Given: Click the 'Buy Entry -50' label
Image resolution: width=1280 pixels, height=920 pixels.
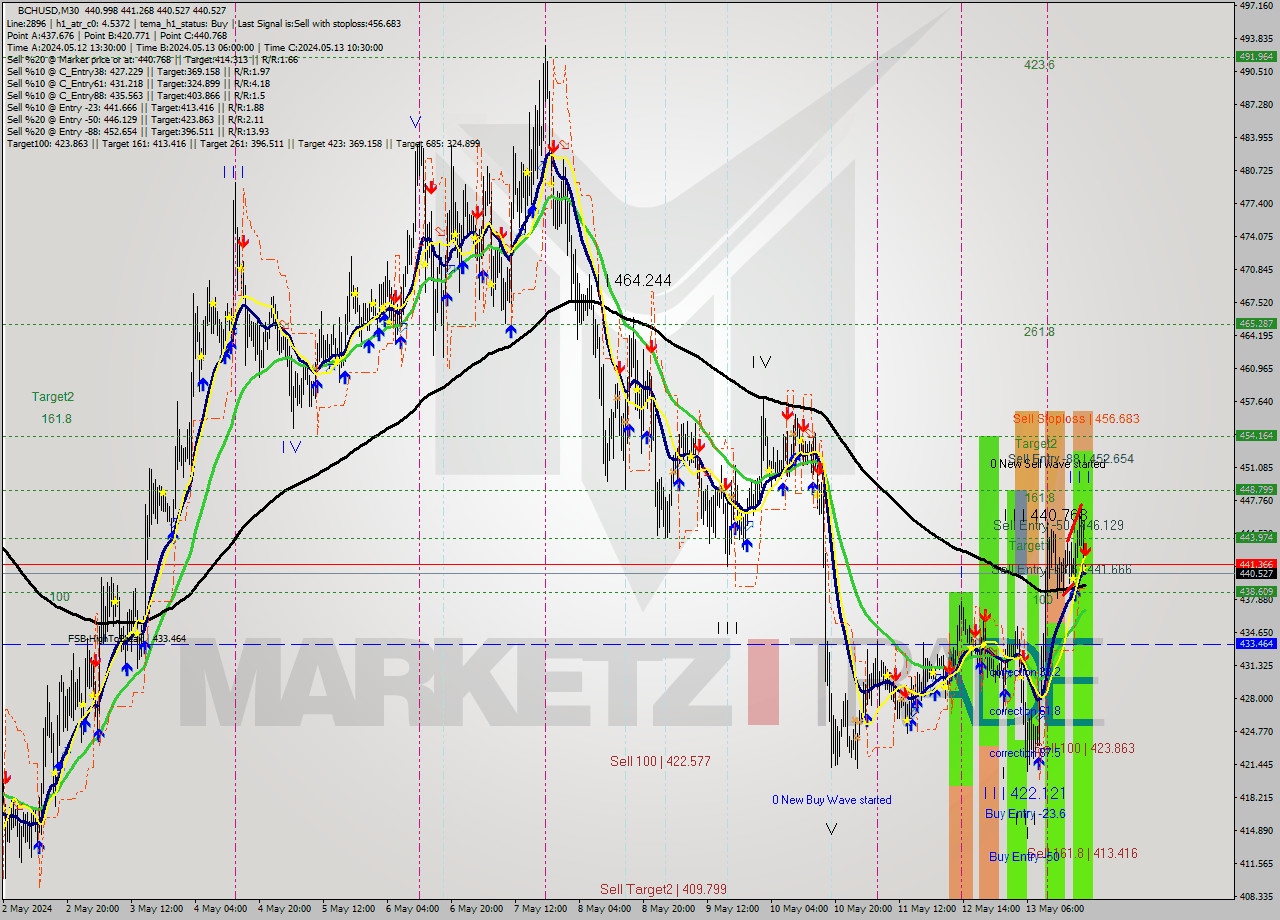Looking at the screenshot, I should click(1024, 857).
